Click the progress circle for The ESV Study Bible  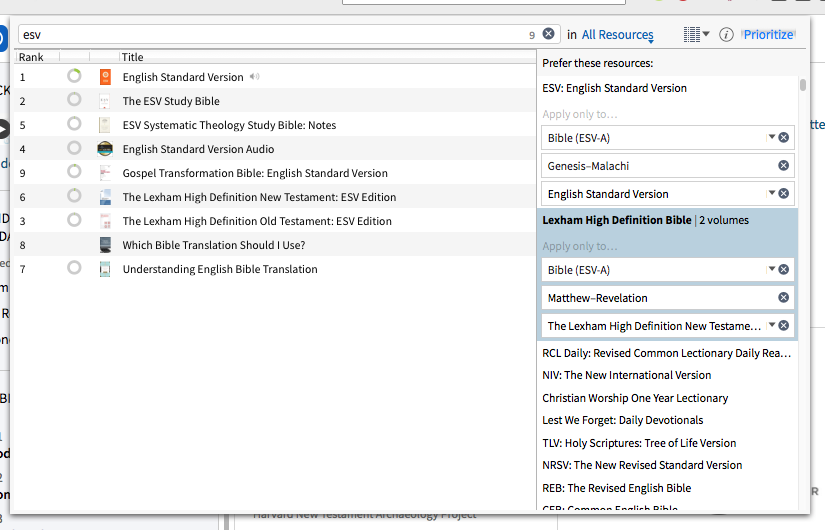coord(74,99)
